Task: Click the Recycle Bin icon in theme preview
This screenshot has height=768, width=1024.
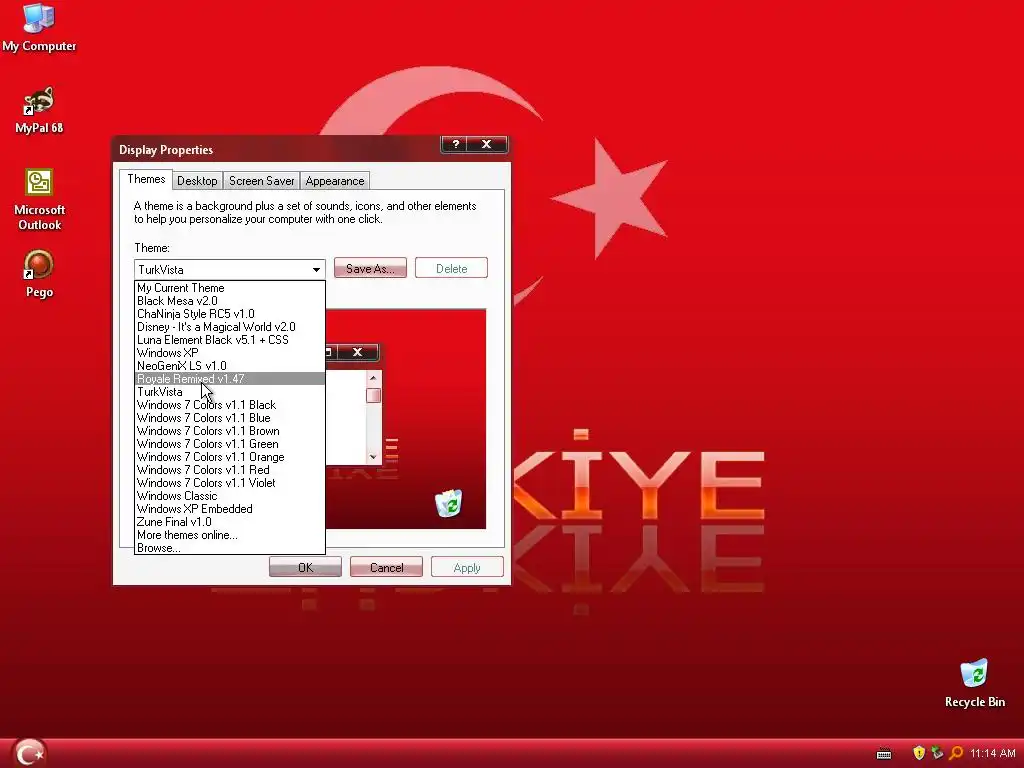Action: coord(449,504)
